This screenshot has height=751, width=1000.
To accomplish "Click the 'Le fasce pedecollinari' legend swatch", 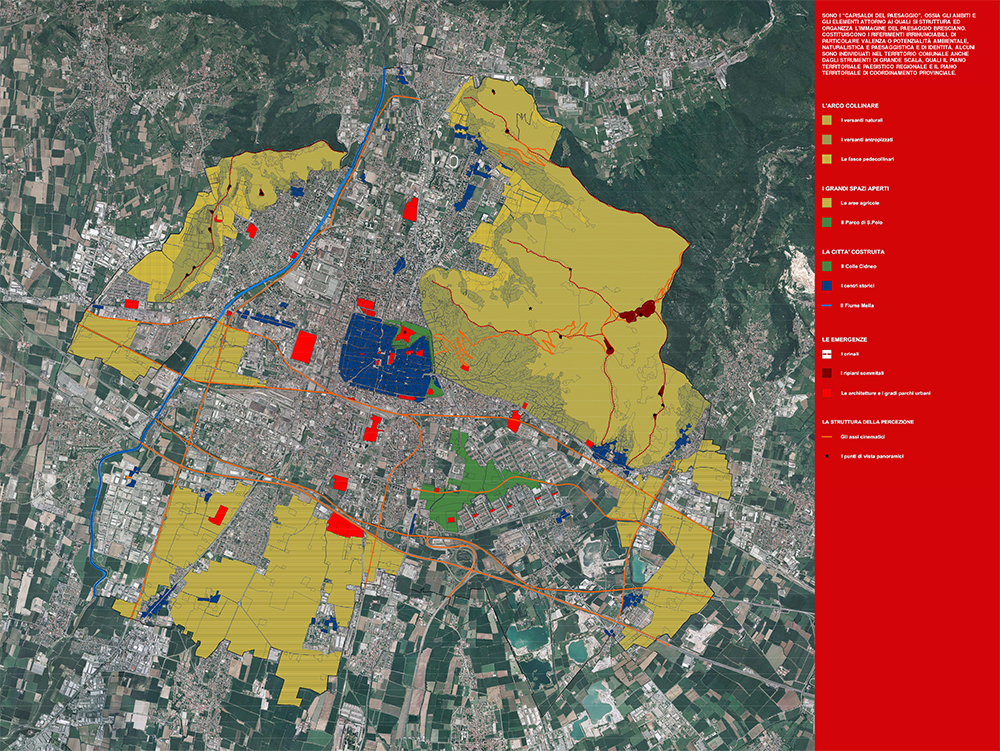I will click(826, 159).
